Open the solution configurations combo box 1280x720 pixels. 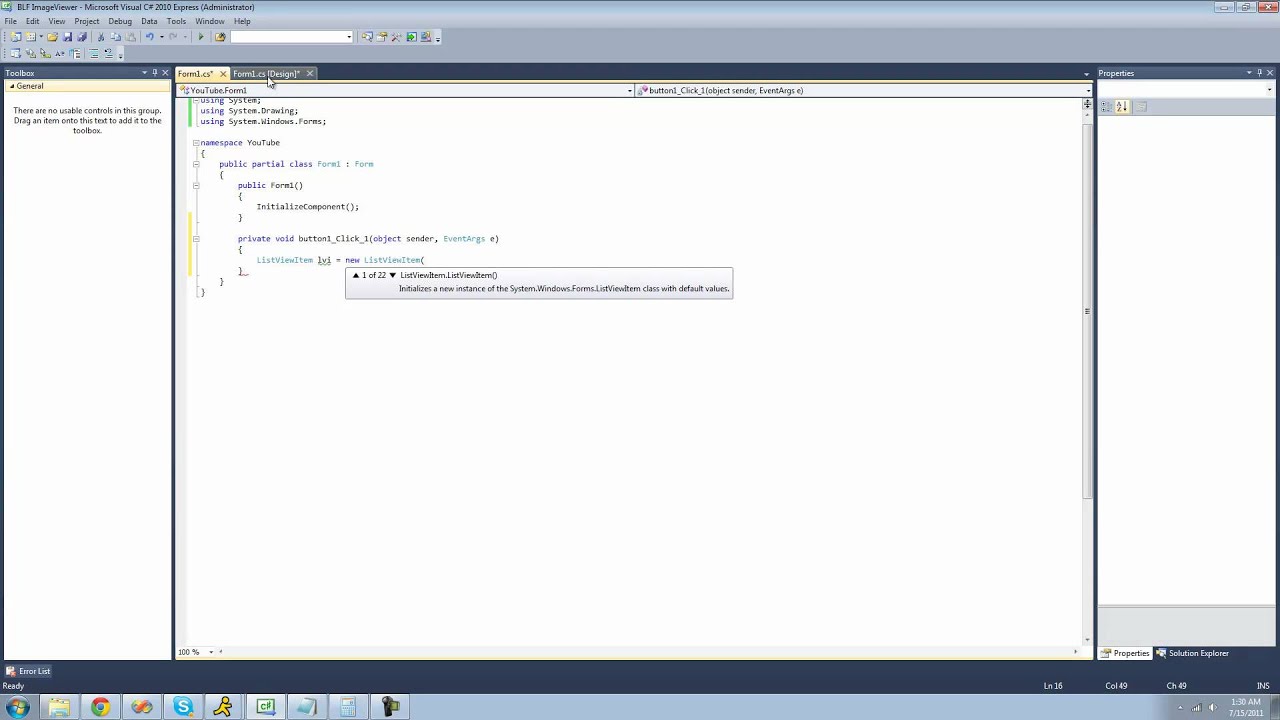tap(292, 37)
